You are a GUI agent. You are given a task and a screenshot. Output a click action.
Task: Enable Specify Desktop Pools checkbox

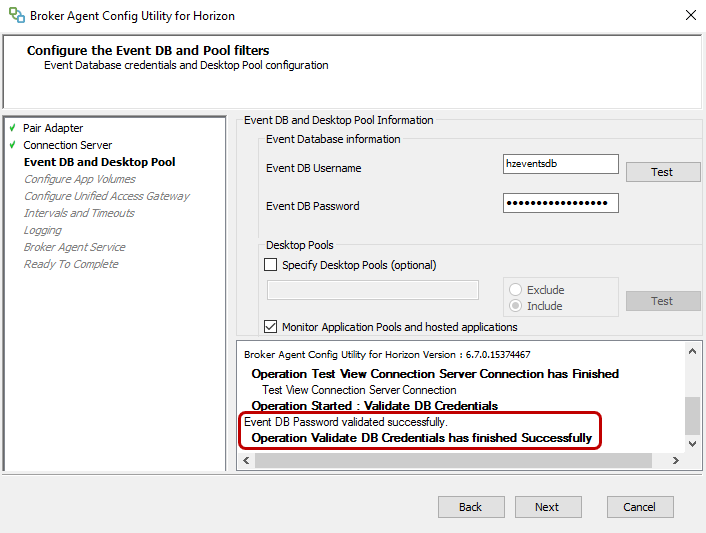[270, 265]
